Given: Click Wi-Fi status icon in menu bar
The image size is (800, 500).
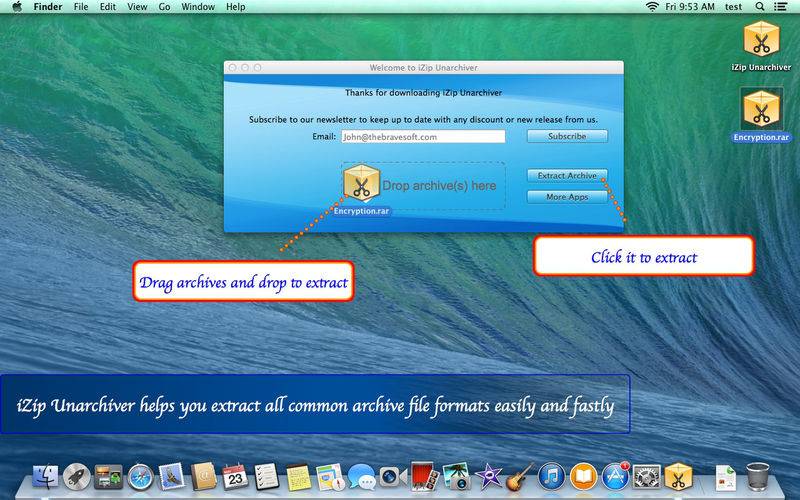Looking at the screenshot, I should (x=652, y=7).
